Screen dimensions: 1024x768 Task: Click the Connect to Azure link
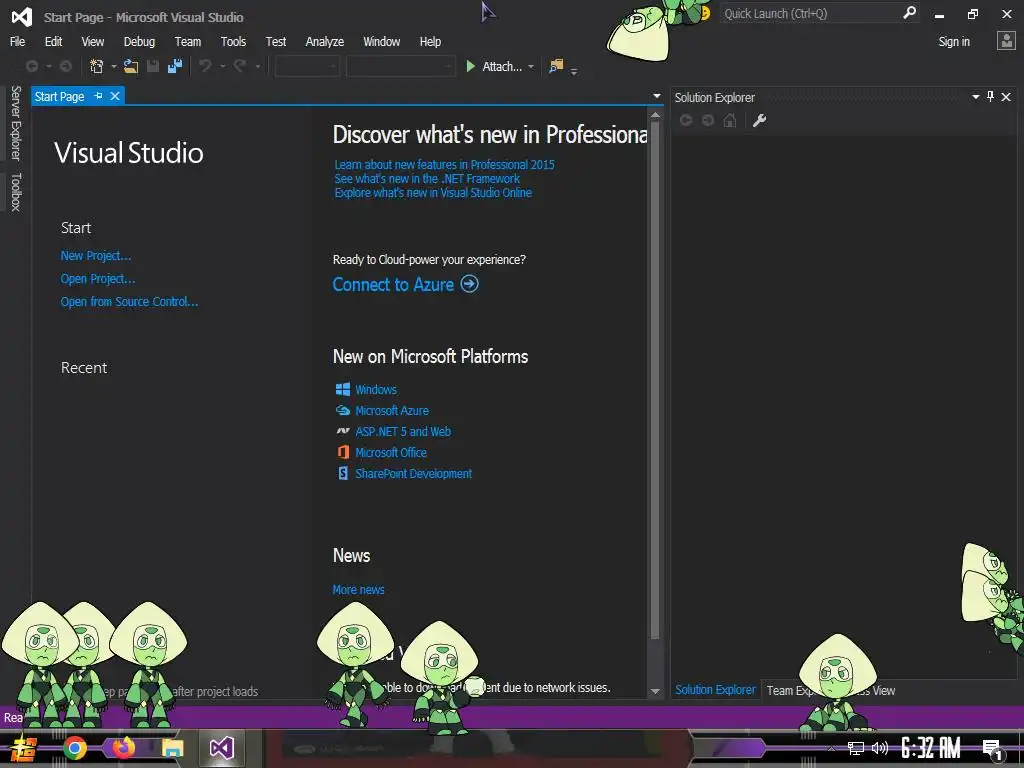pyautogui.click(x=393, y=284)
